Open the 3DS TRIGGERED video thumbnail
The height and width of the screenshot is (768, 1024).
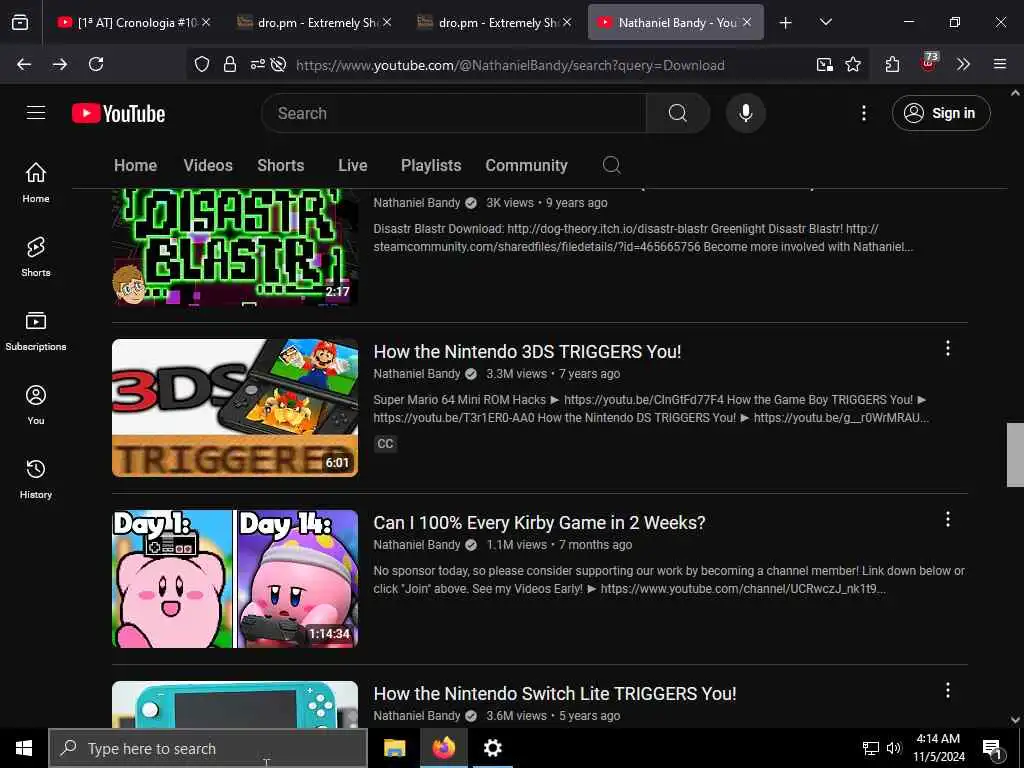[x=235, y=408]
